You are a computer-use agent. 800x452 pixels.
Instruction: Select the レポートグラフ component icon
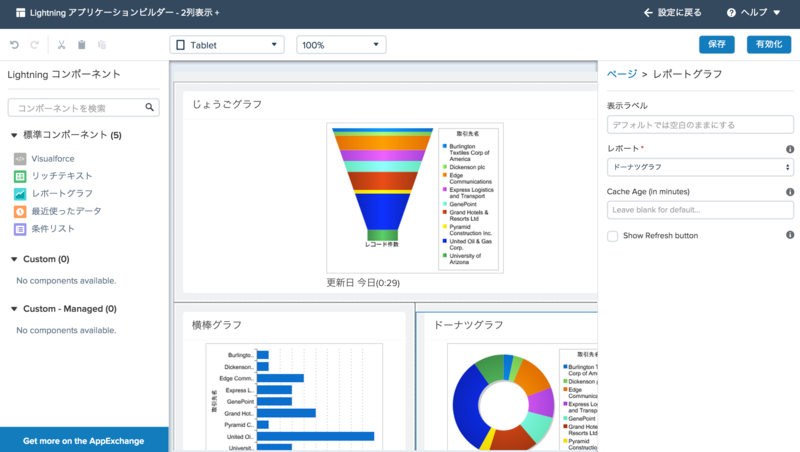click(20, 194)
